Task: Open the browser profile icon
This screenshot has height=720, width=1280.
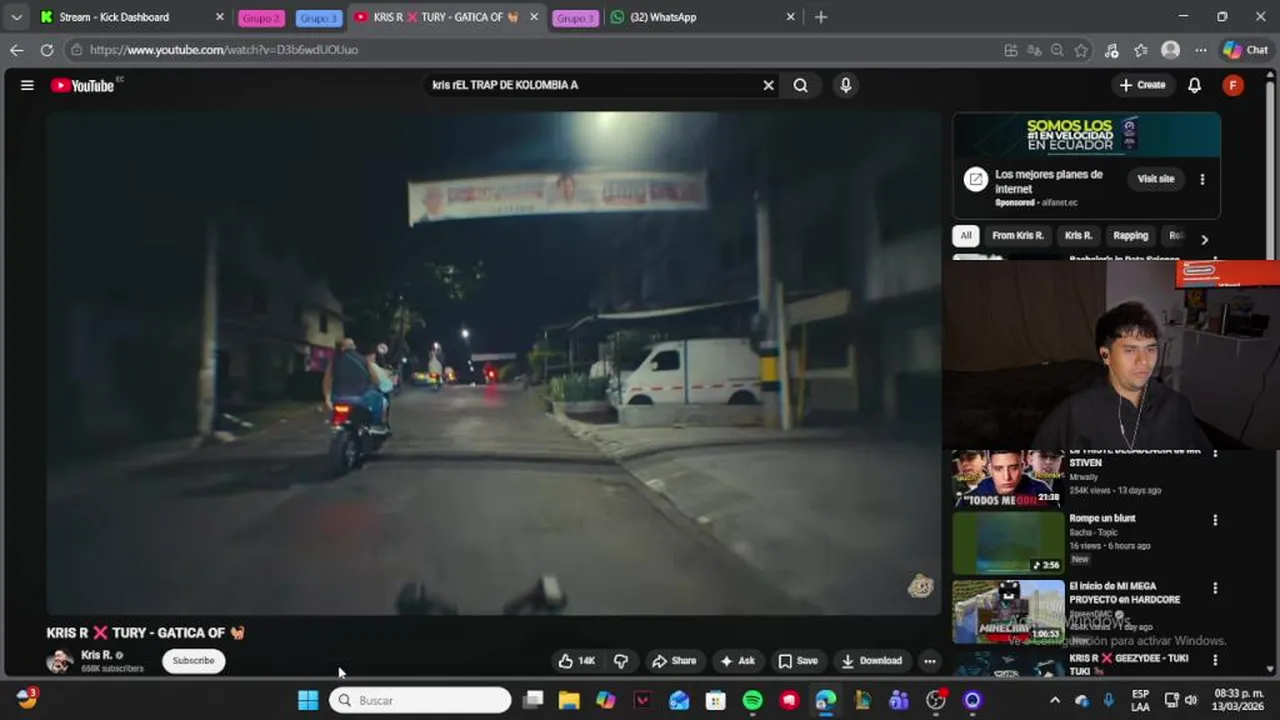Action: point(1170,50)
